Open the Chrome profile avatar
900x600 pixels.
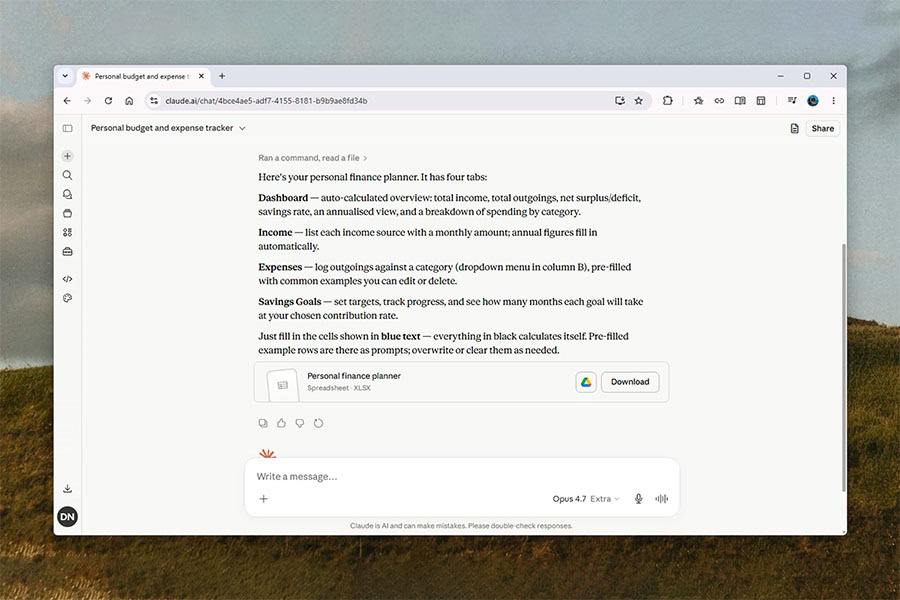coord(813,100)
